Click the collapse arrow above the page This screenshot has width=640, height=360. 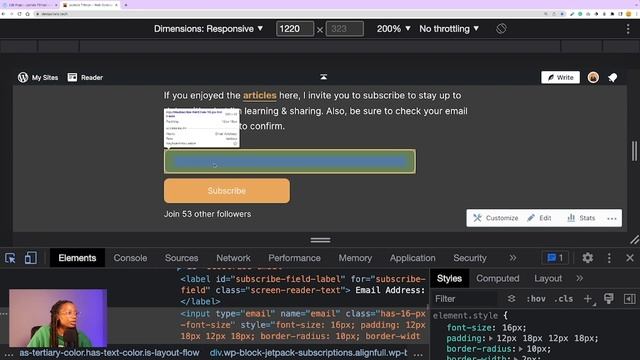click(x=323, y=77)
